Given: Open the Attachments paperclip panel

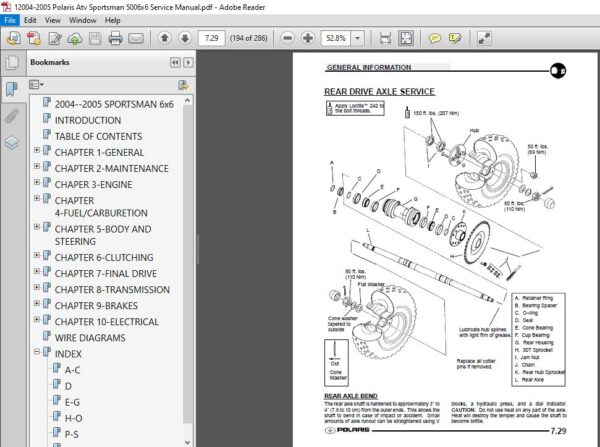Looking at the screenshot, I should 12,116.
